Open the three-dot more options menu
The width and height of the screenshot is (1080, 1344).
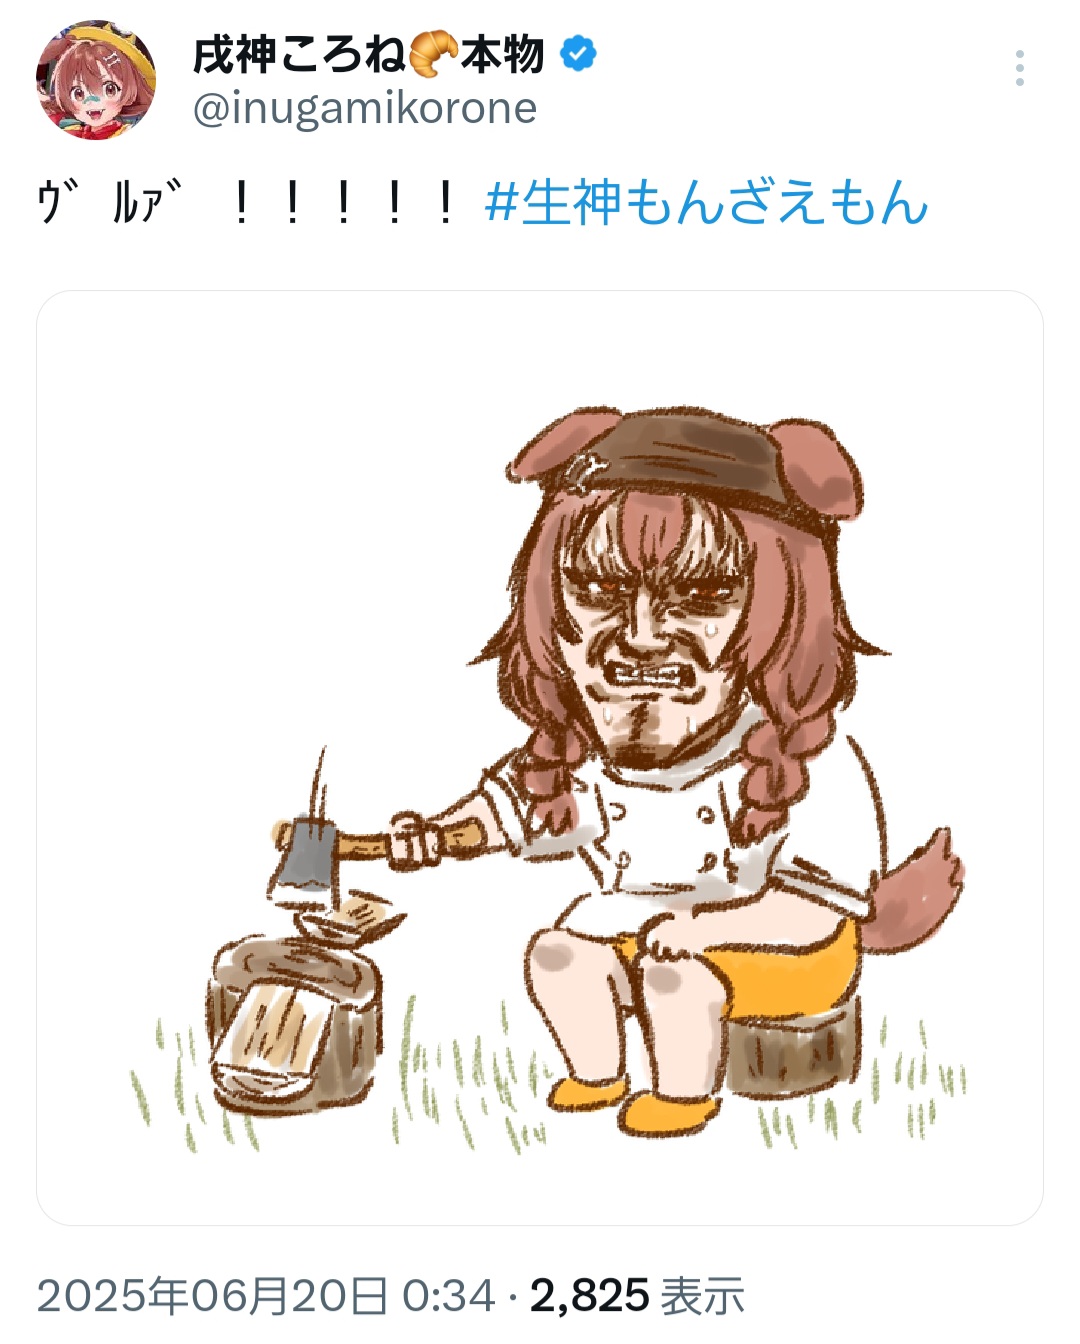1019,68
